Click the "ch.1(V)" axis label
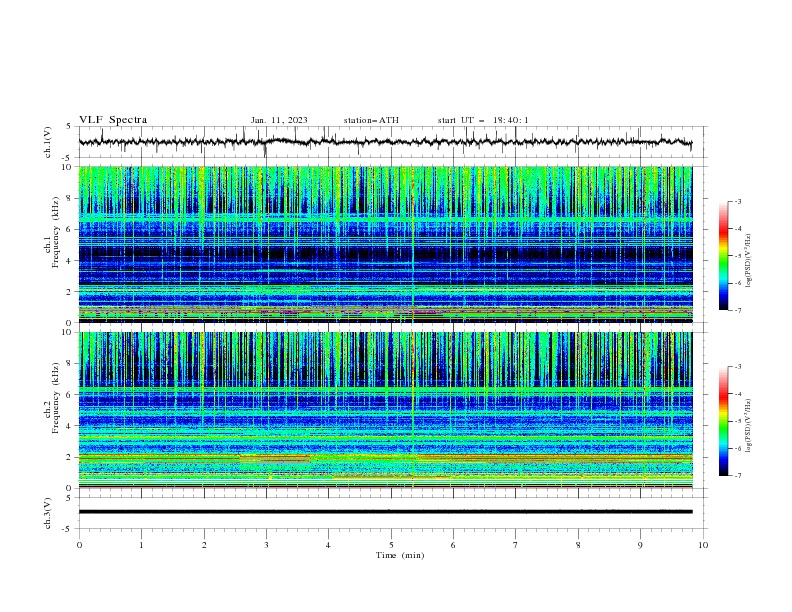 pos(48,142)
